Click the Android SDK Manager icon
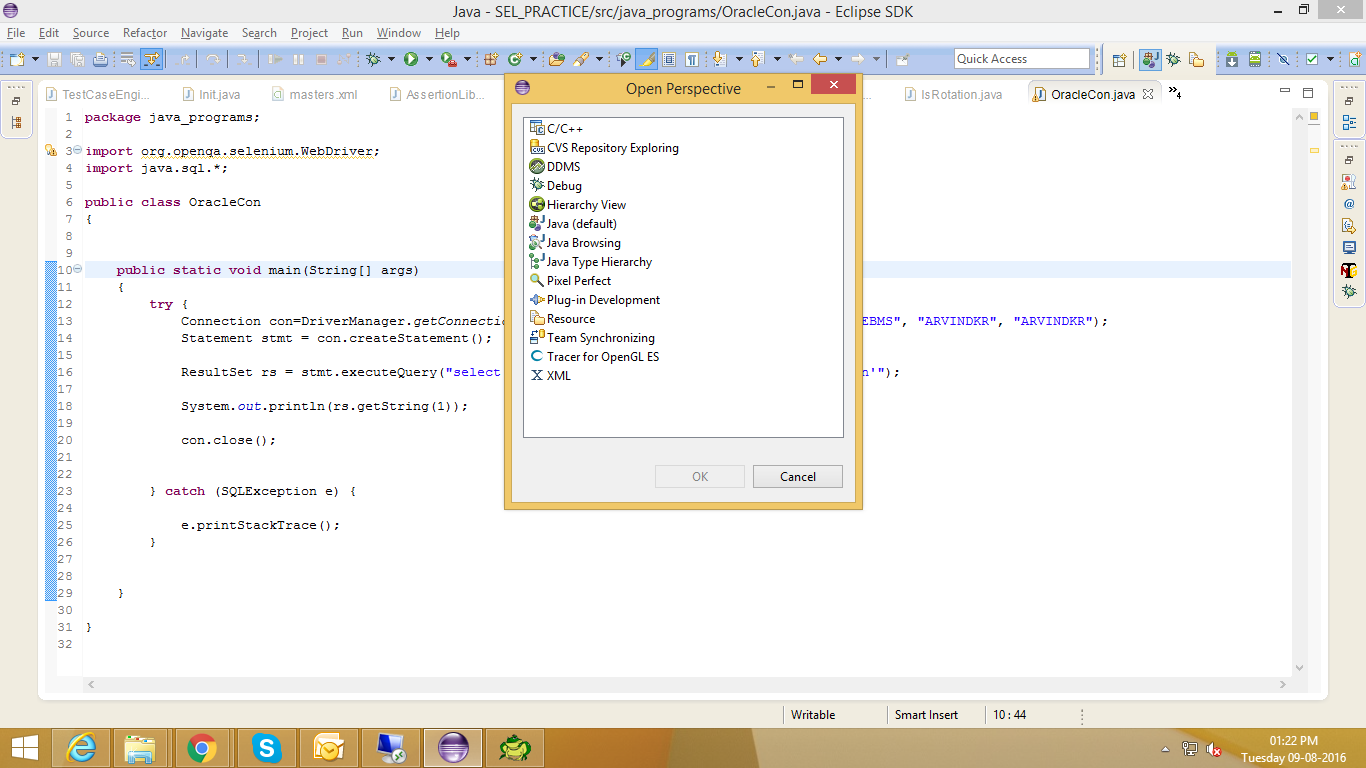The width and height of the screenshot is (1366, 768). coord(1232,59)
